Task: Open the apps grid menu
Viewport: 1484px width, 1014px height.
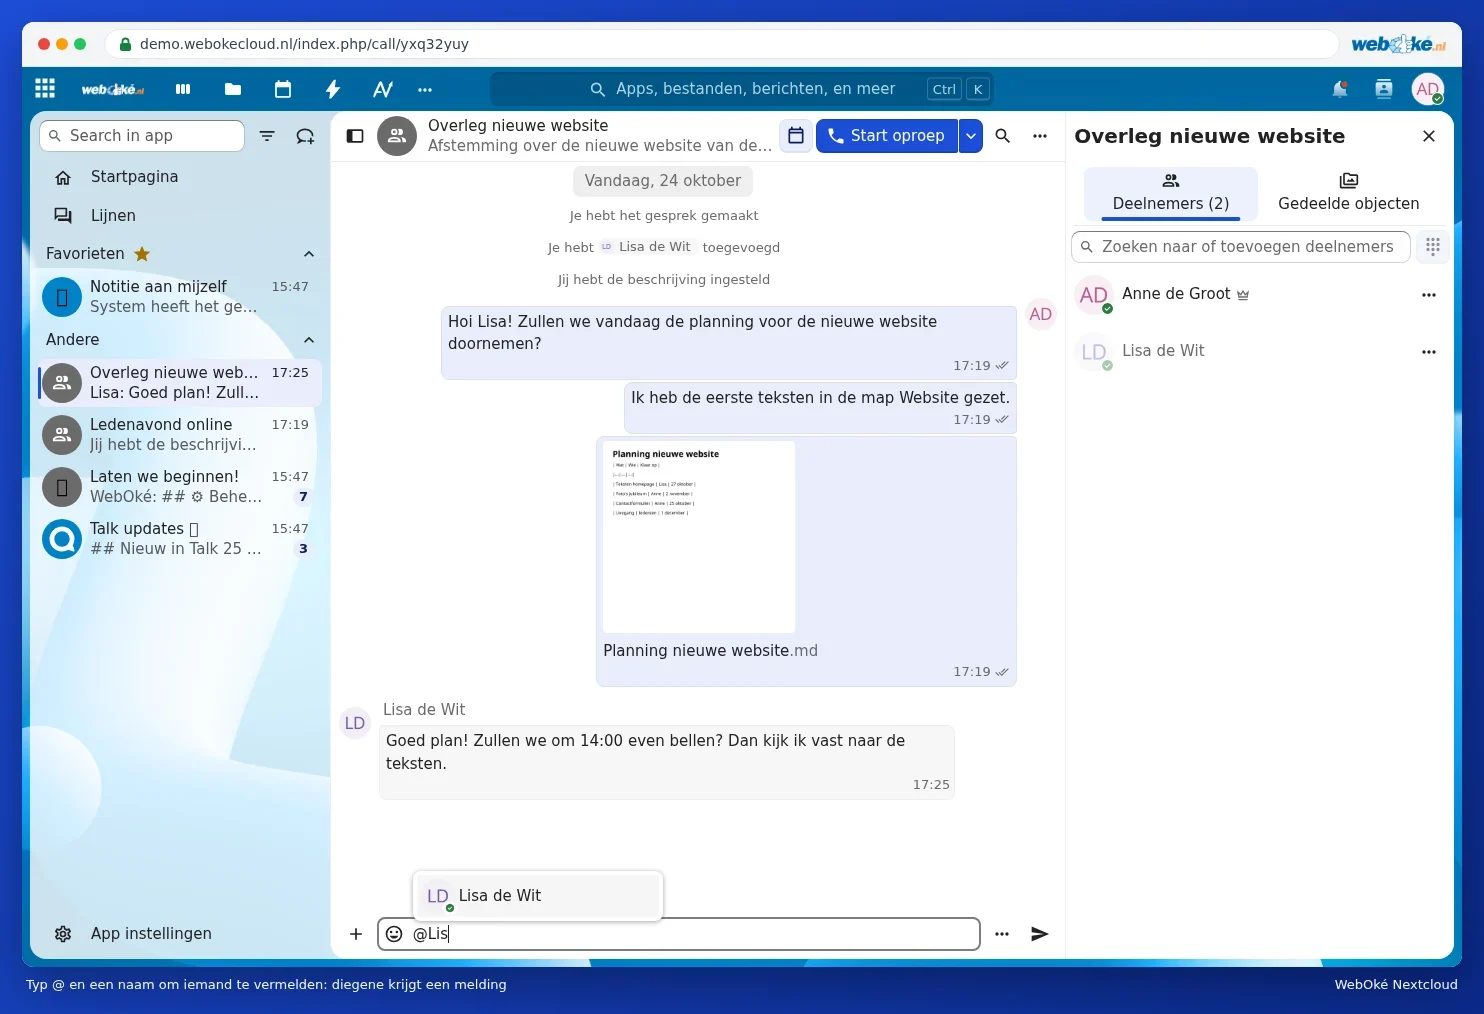Action: click(x=45, y=89)
